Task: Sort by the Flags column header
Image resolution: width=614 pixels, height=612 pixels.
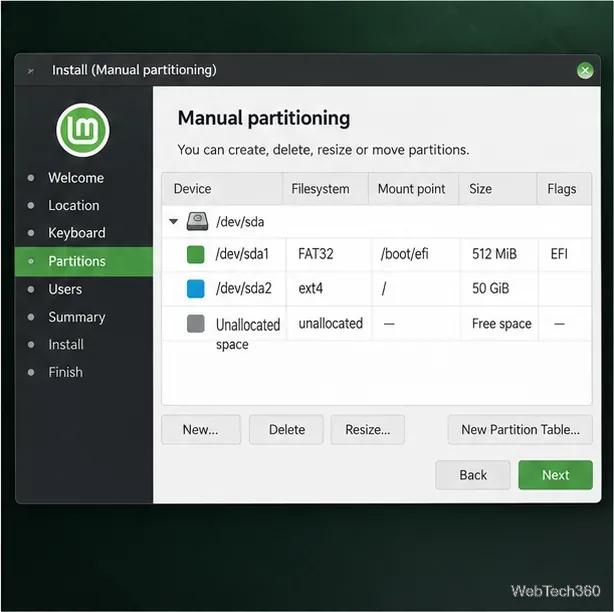Action: pyautogui.click(x=564, y=189)
